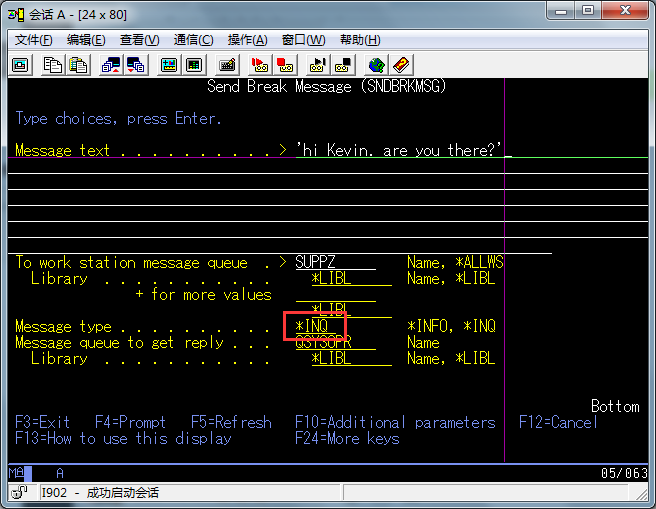This screenshot has height=509, width=656.
Task: Quit macro playback with black square icon
Action: pos(343,65)
